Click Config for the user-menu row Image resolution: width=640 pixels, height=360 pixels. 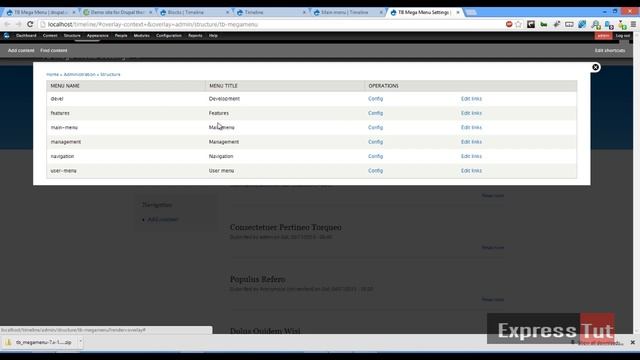(376, 171)
